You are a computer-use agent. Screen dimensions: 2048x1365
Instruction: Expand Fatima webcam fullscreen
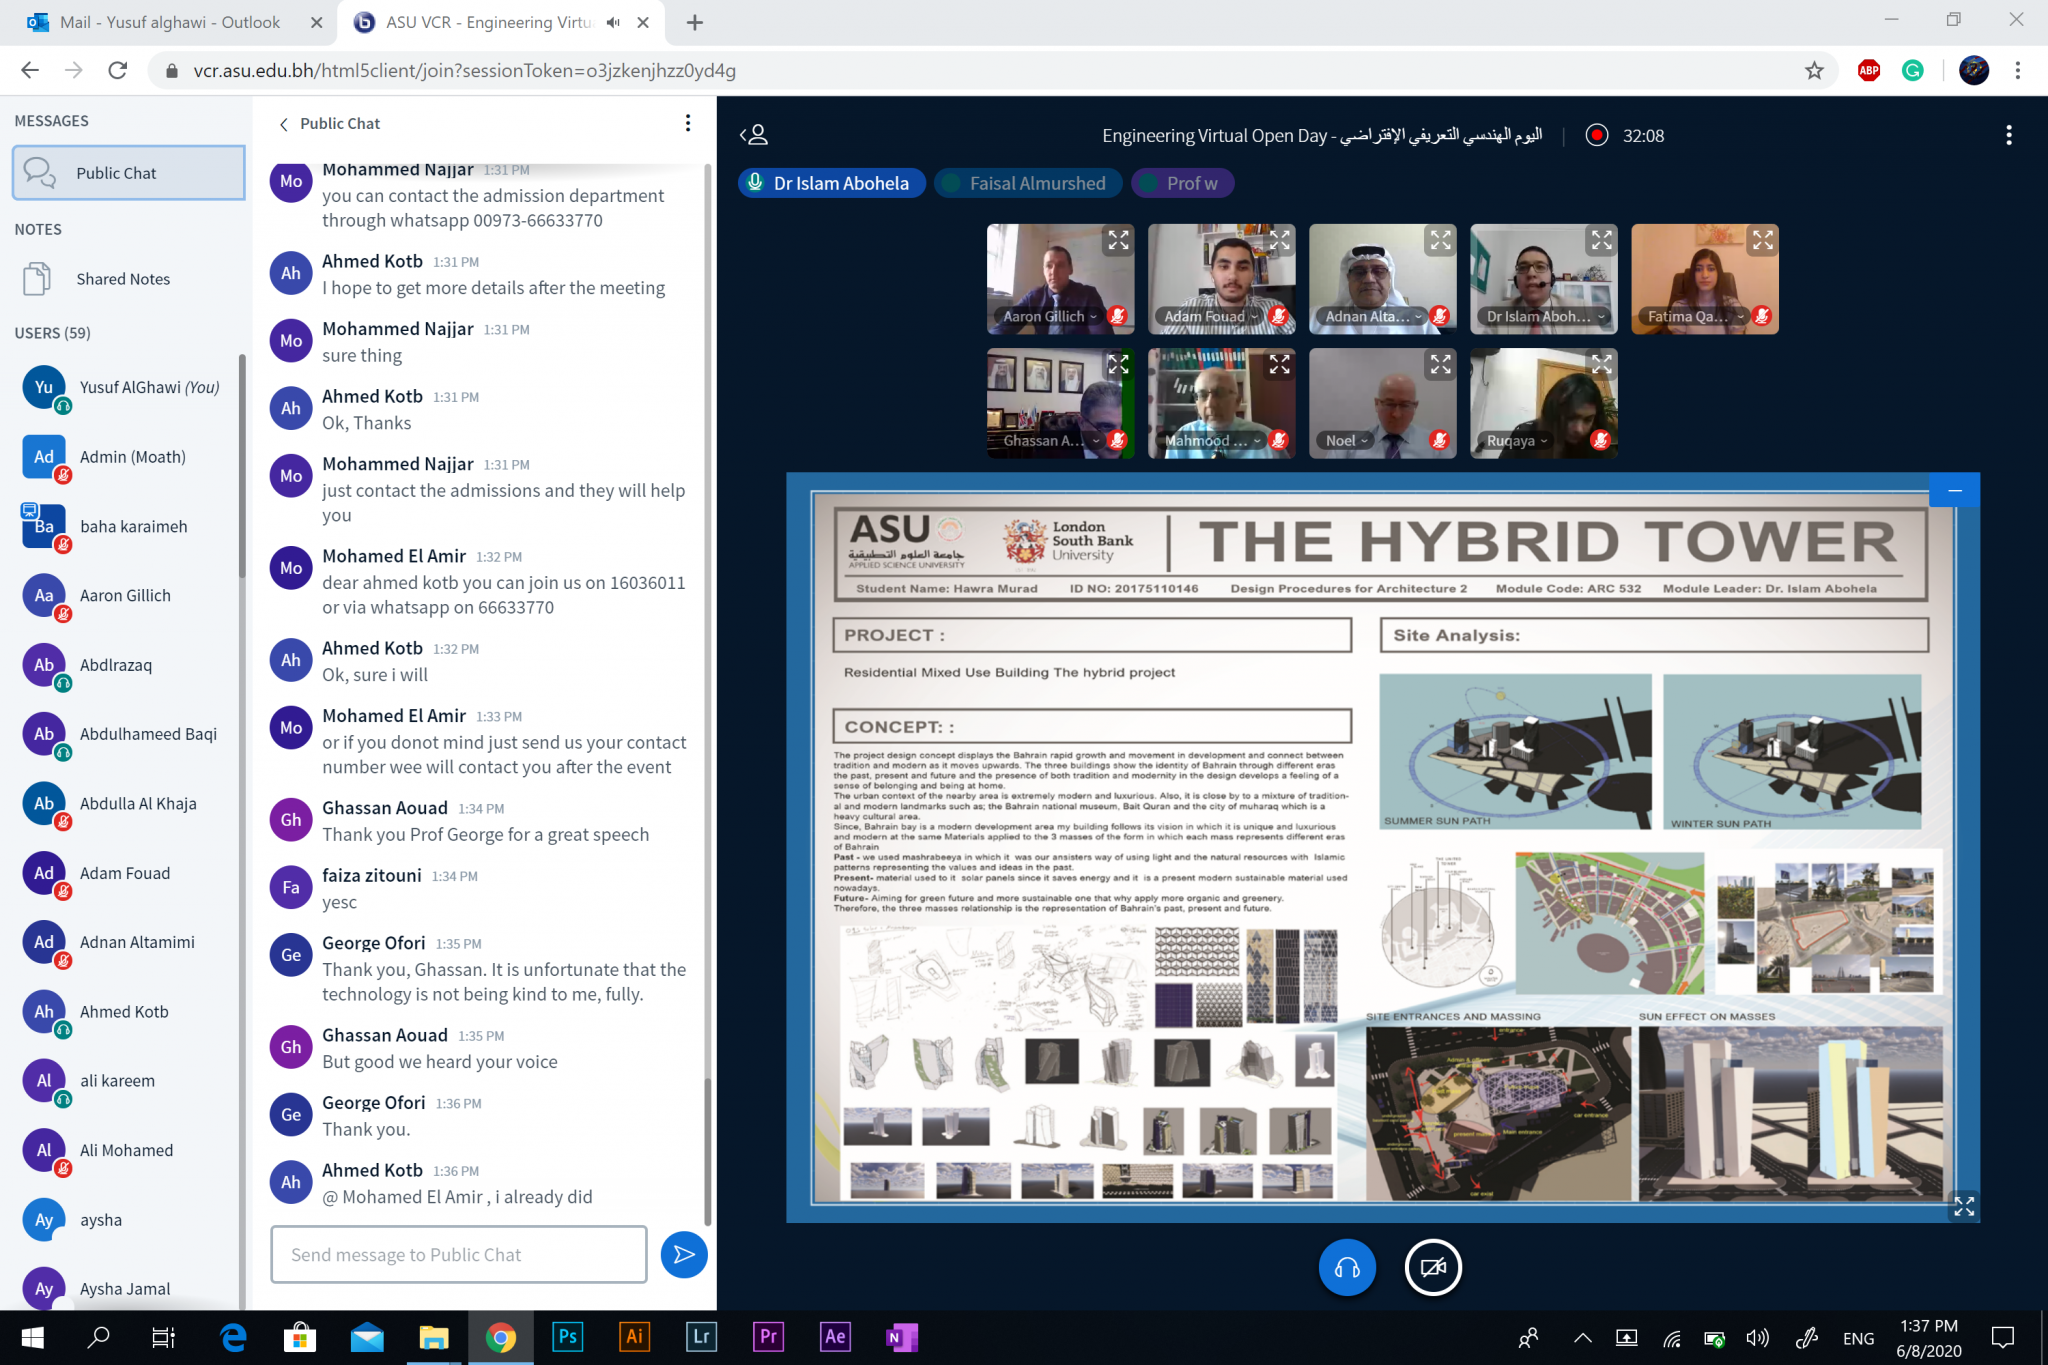pyautogui.click(x=1763, y=240)
